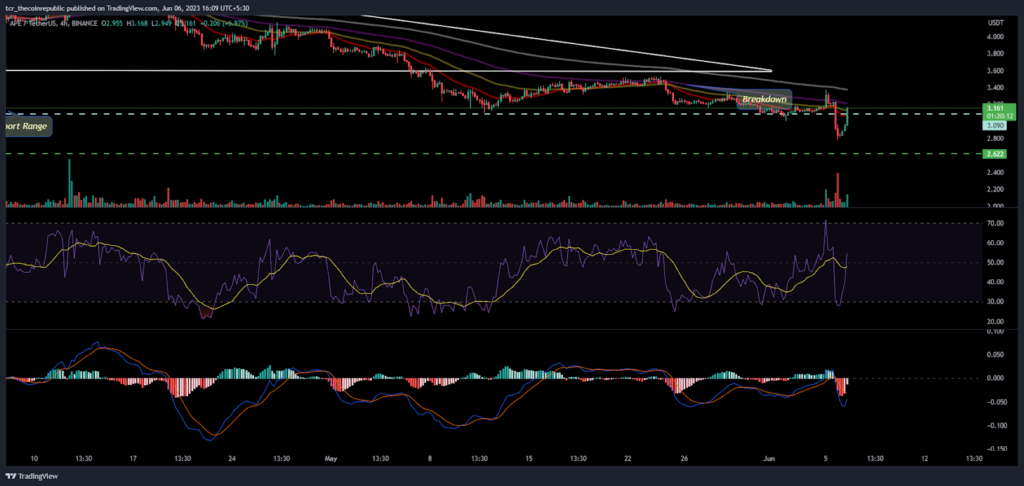Click the 10 date label on time axis
The height and width of the screenshot is (486, 1024).
tap(34, 458)
